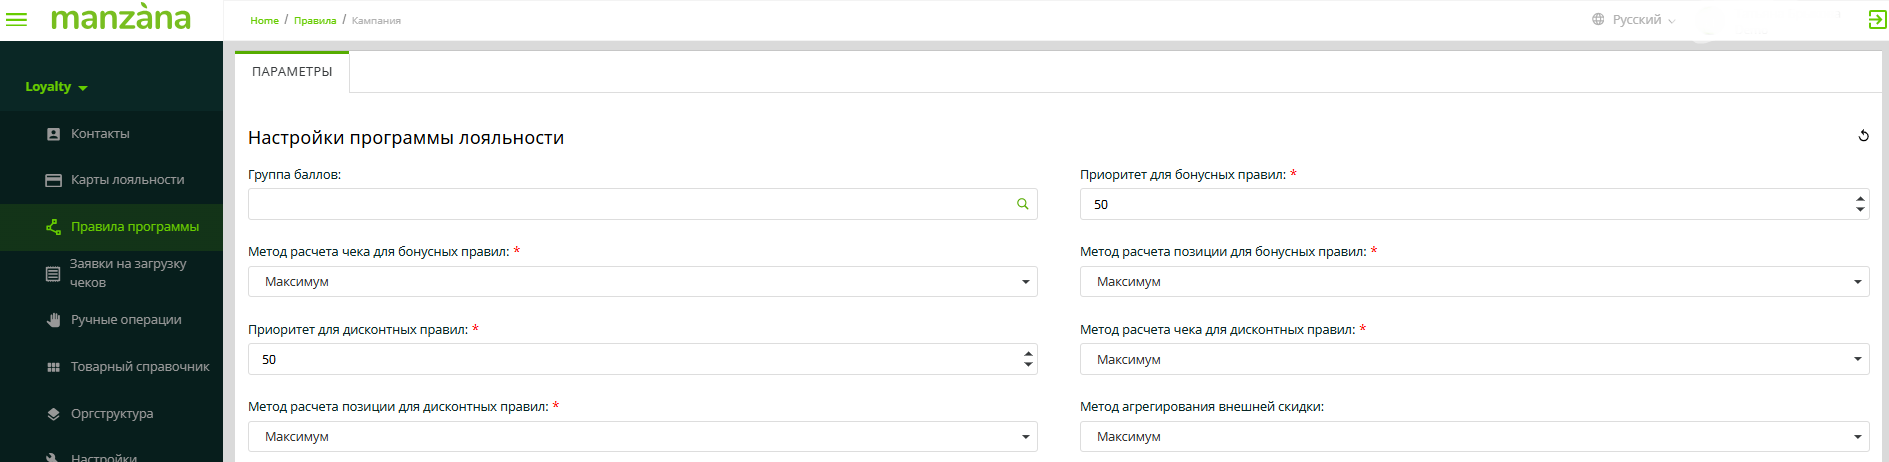Click the hamburger menu icon

pos(17,20)
